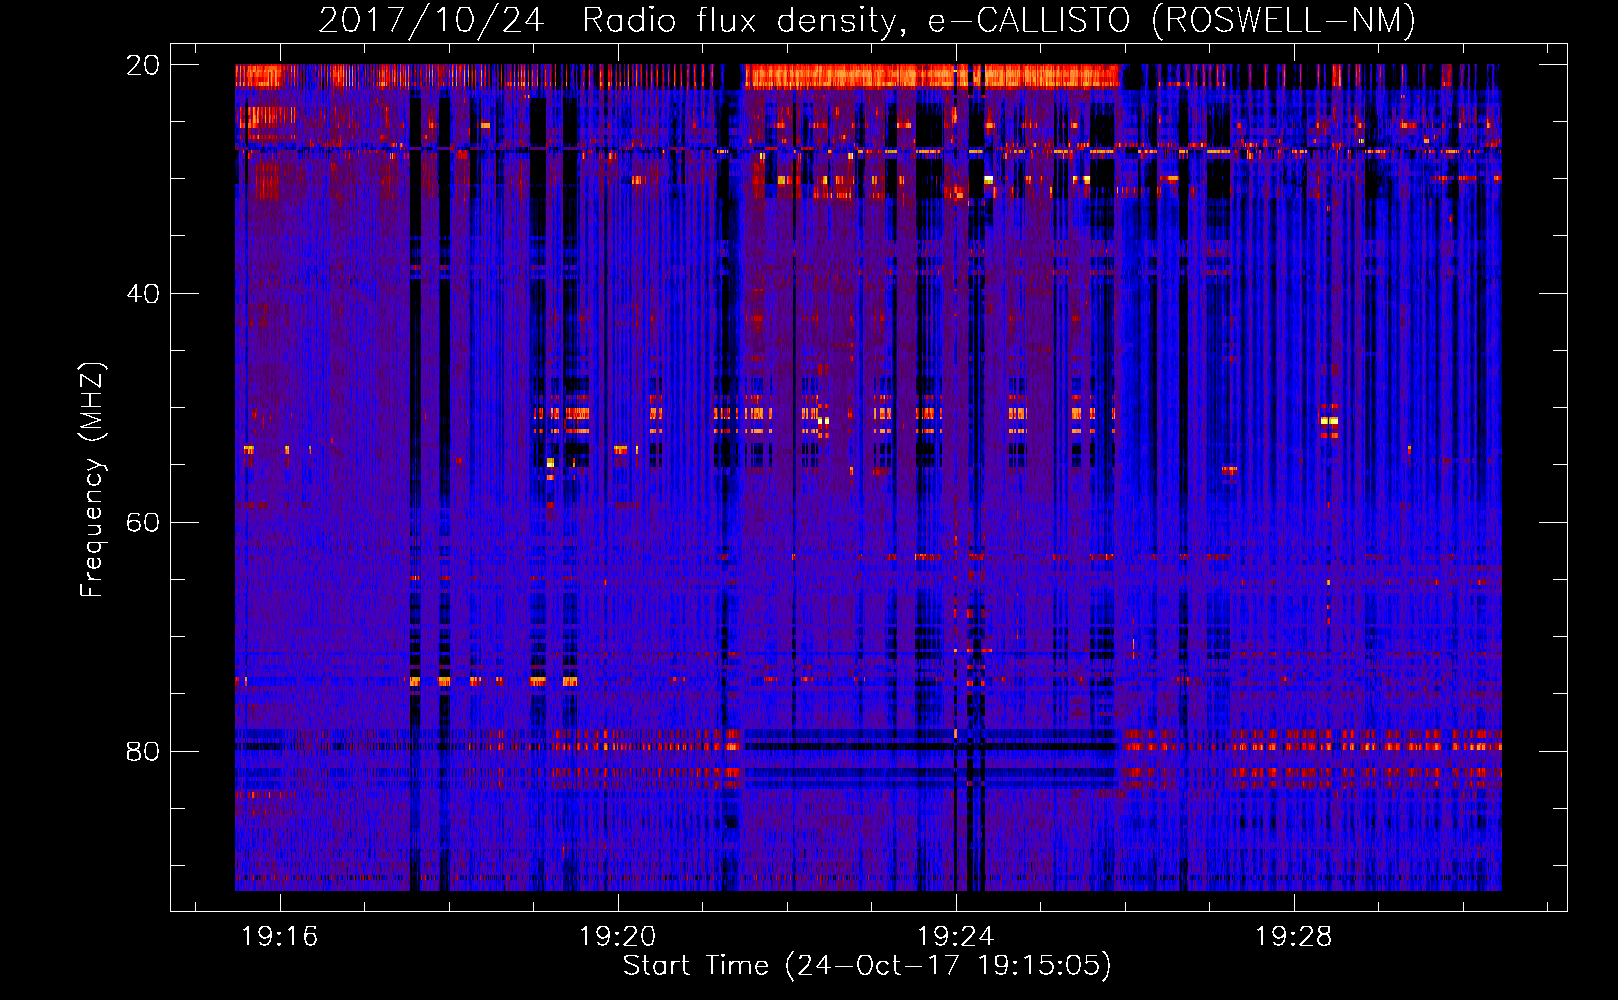The image size is (1618, 1000).
Task: Click the 19:28 time tick label
Action: (1294, 936)
